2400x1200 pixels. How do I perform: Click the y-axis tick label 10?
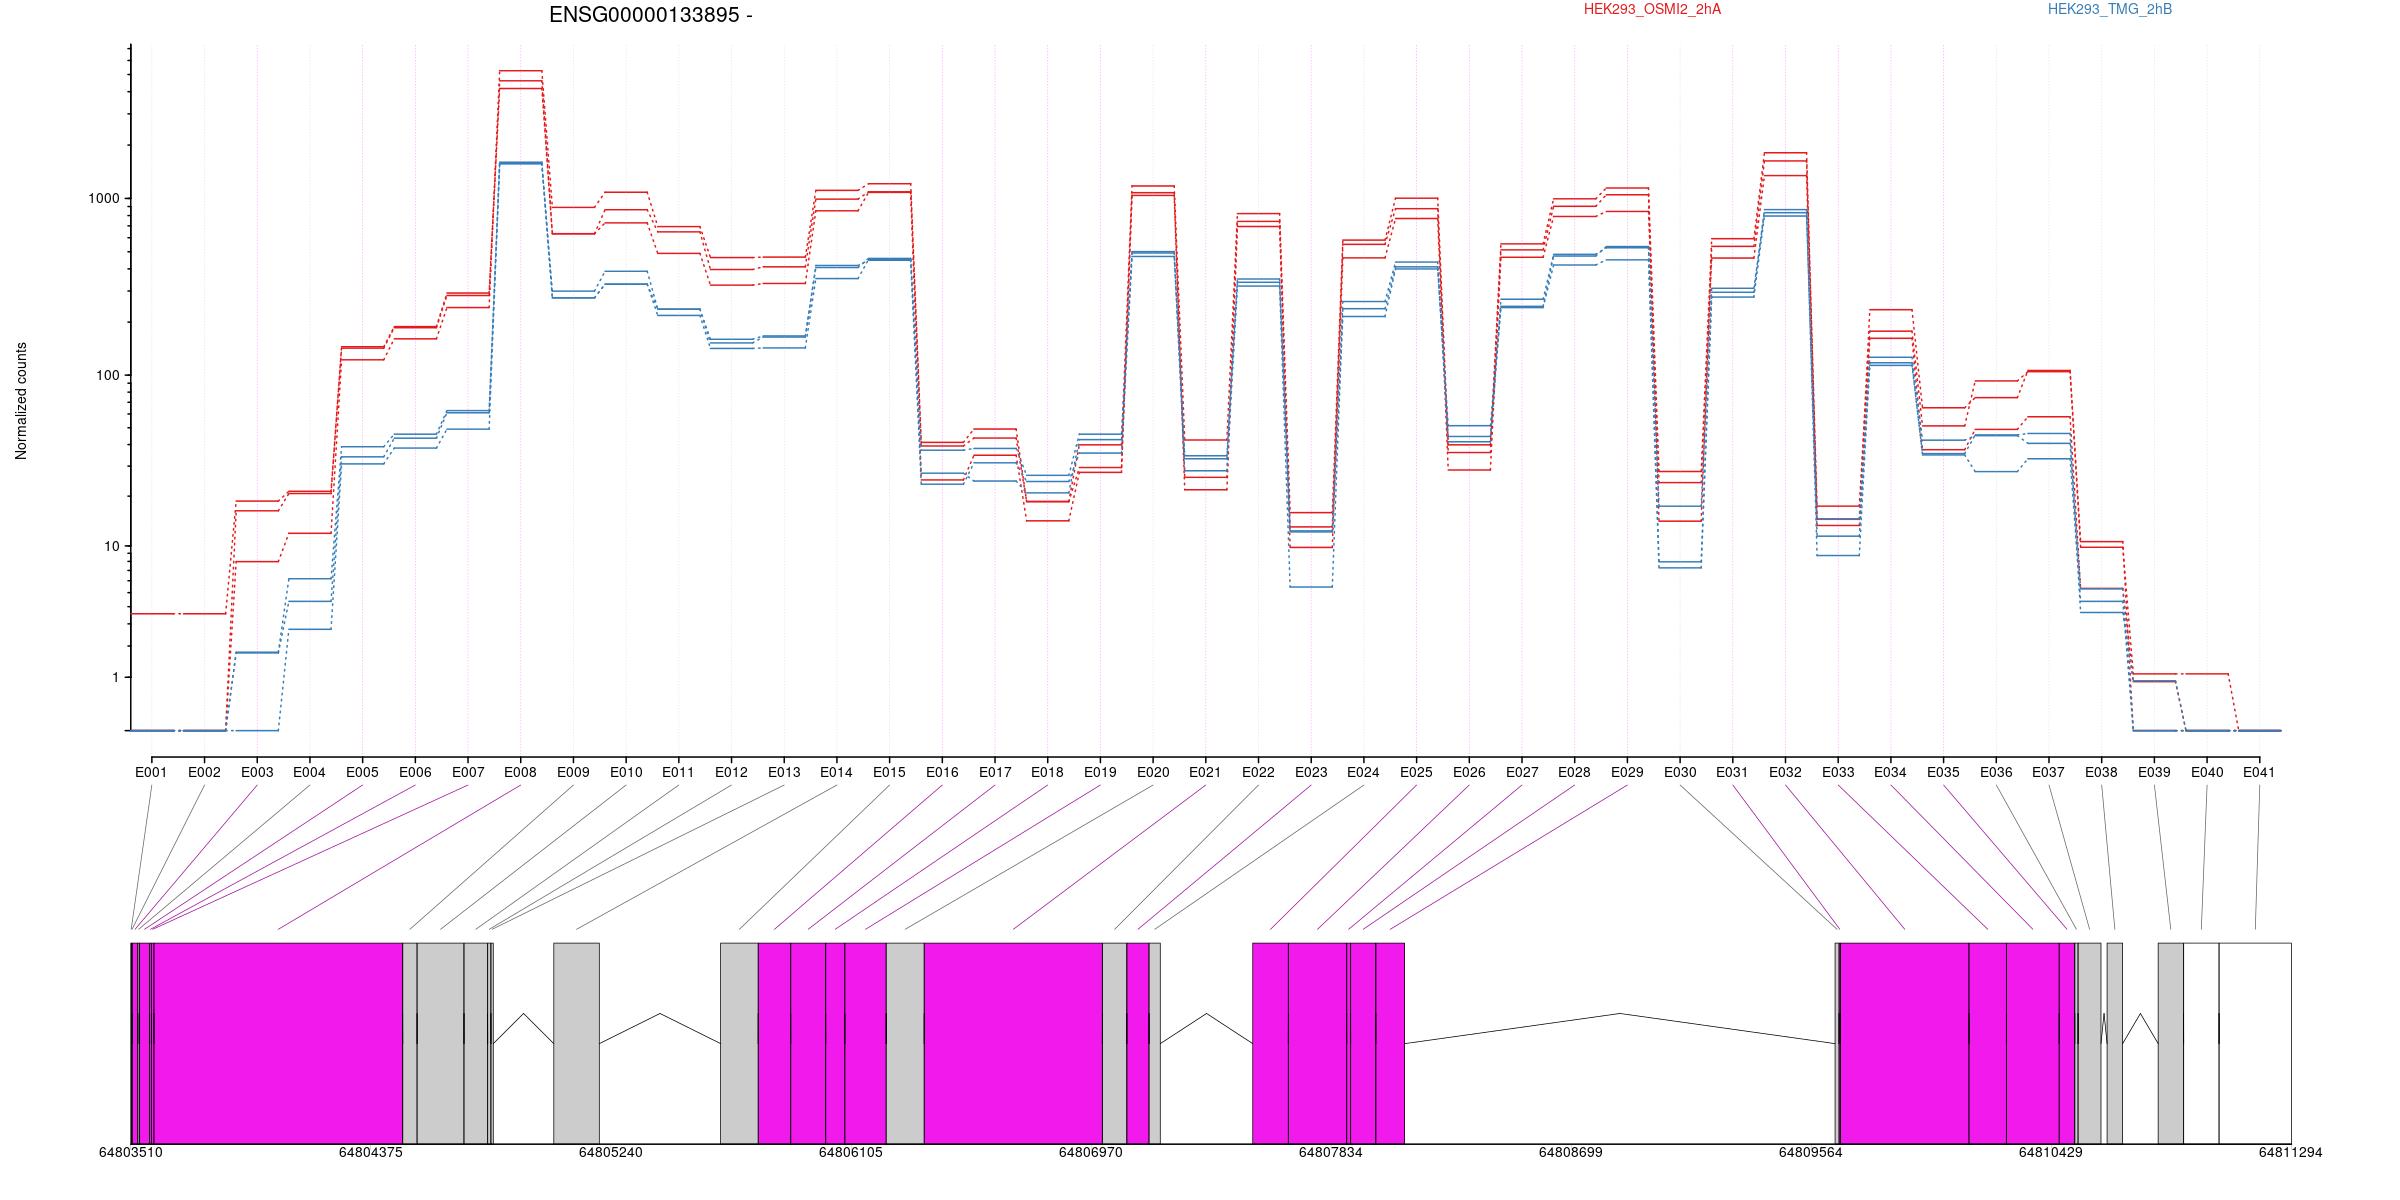[x=113, y=546]
